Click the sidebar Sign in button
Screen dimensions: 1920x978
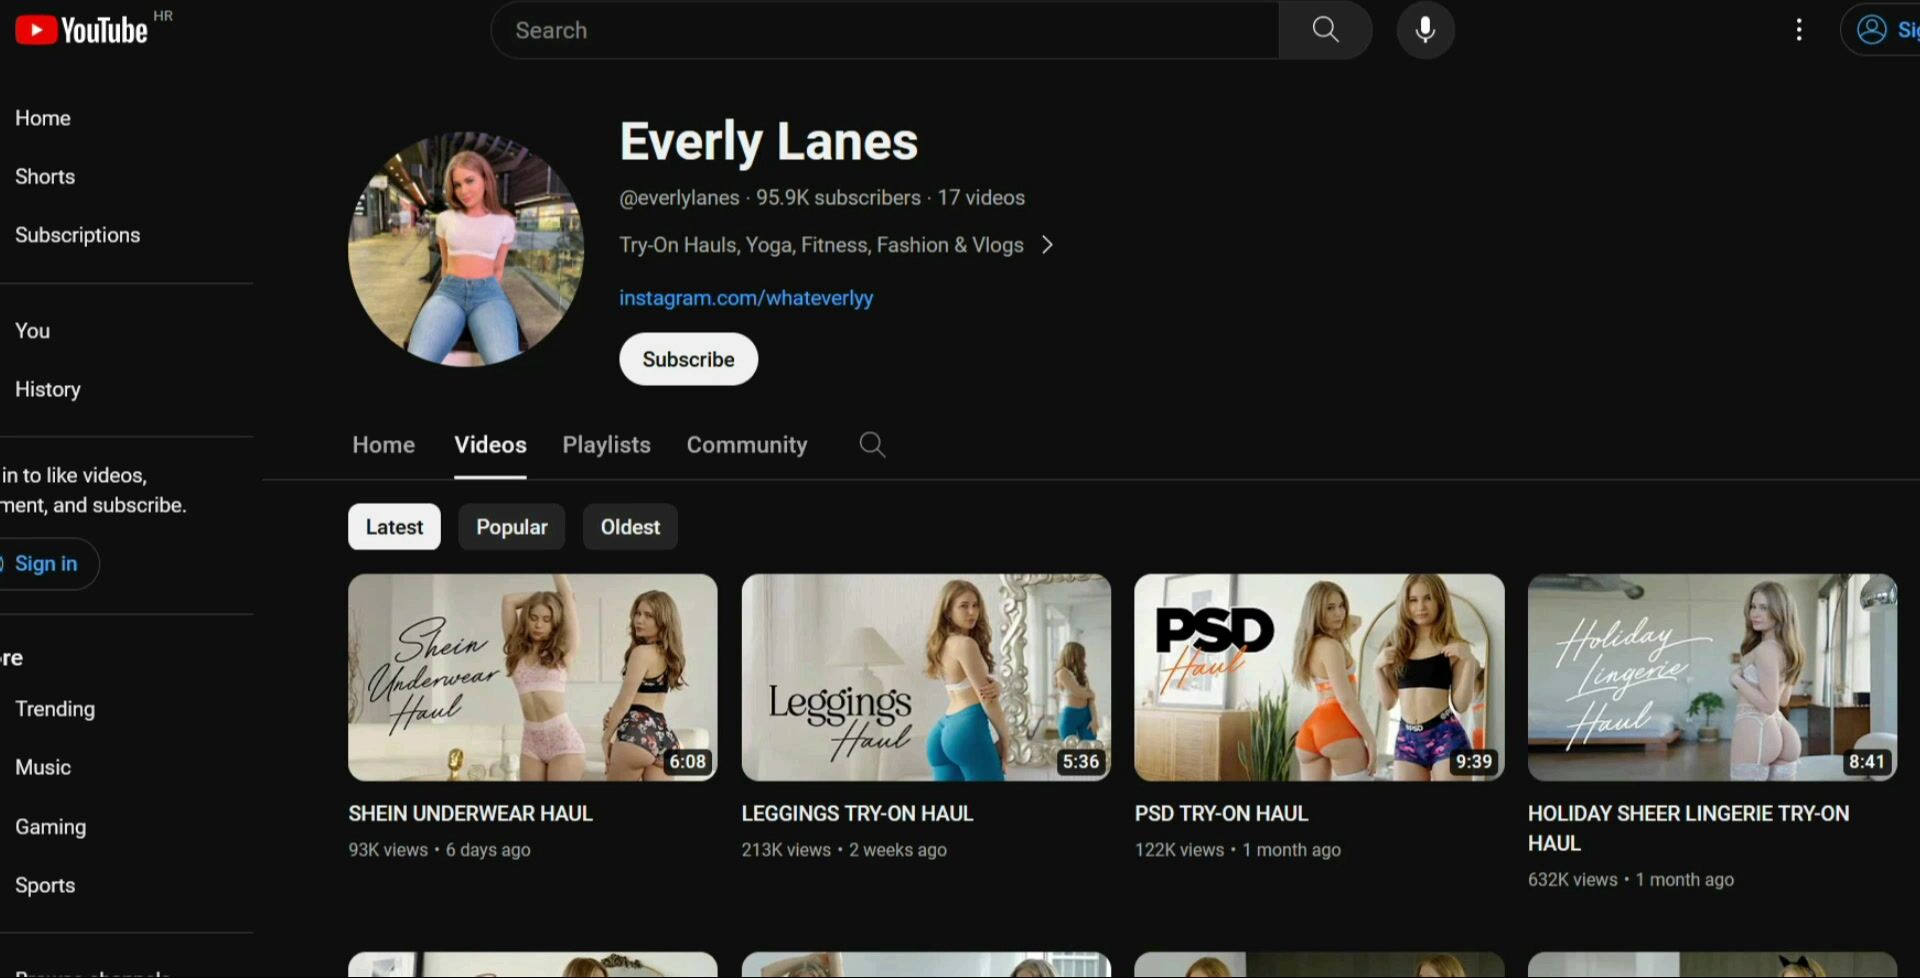(46, 564)
